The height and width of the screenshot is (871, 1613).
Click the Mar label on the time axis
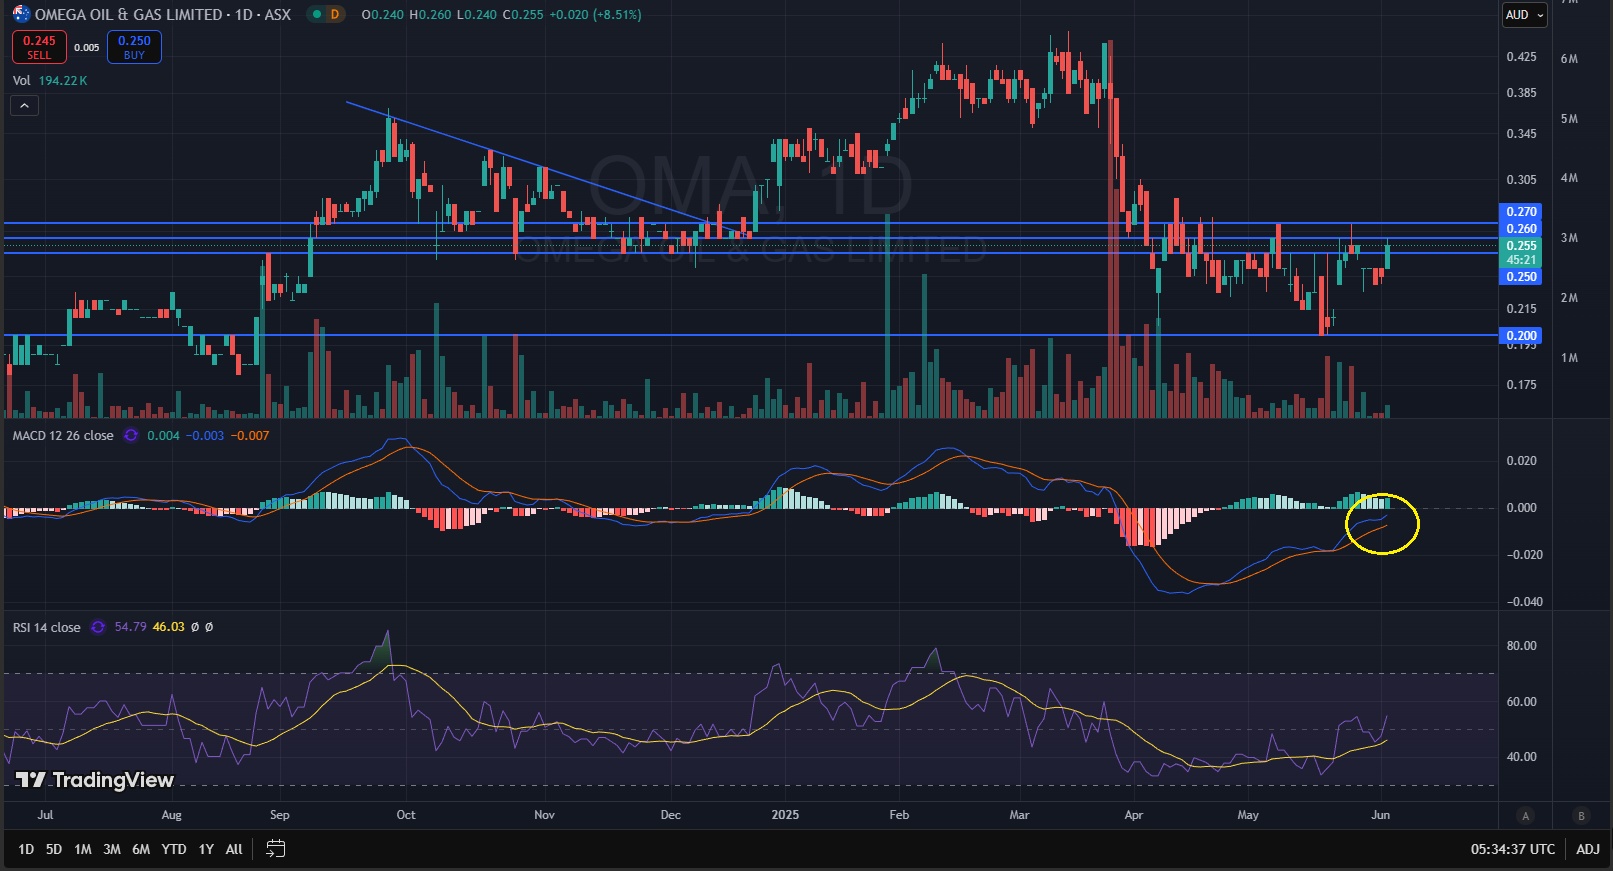point(1019,815)
